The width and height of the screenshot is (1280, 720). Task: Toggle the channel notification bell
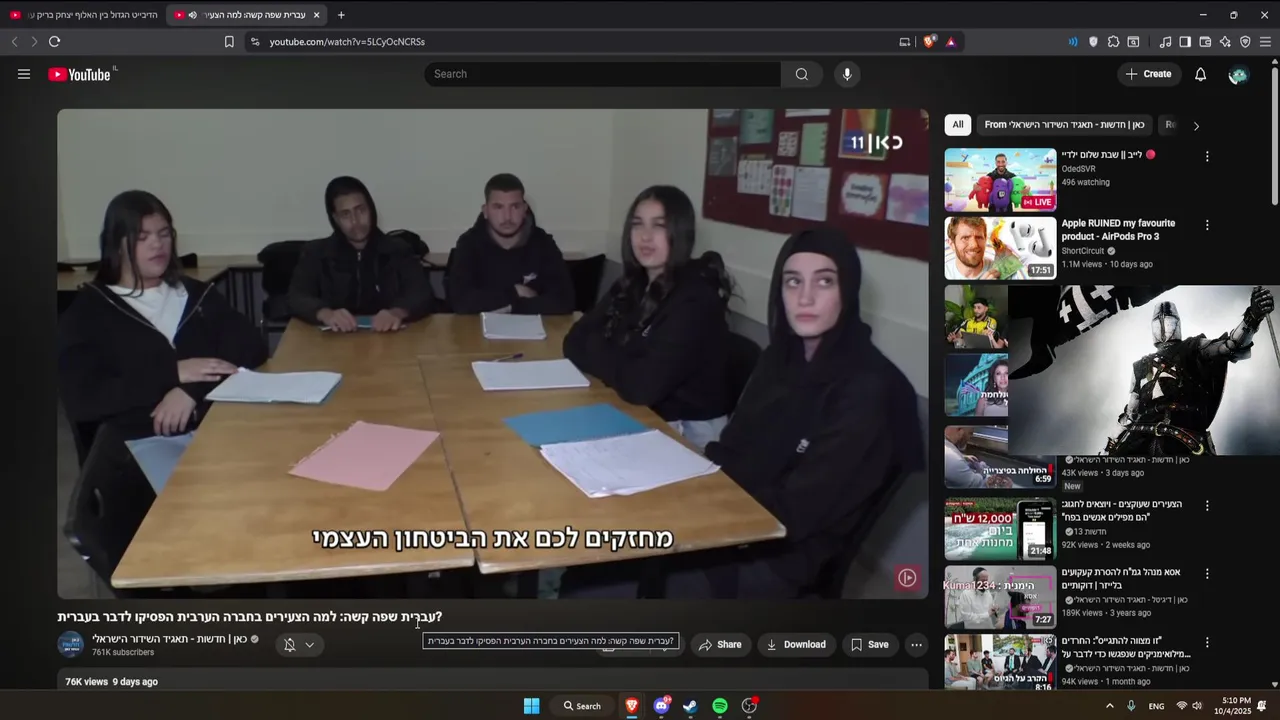pyautogui.click(x=289, y=645)
